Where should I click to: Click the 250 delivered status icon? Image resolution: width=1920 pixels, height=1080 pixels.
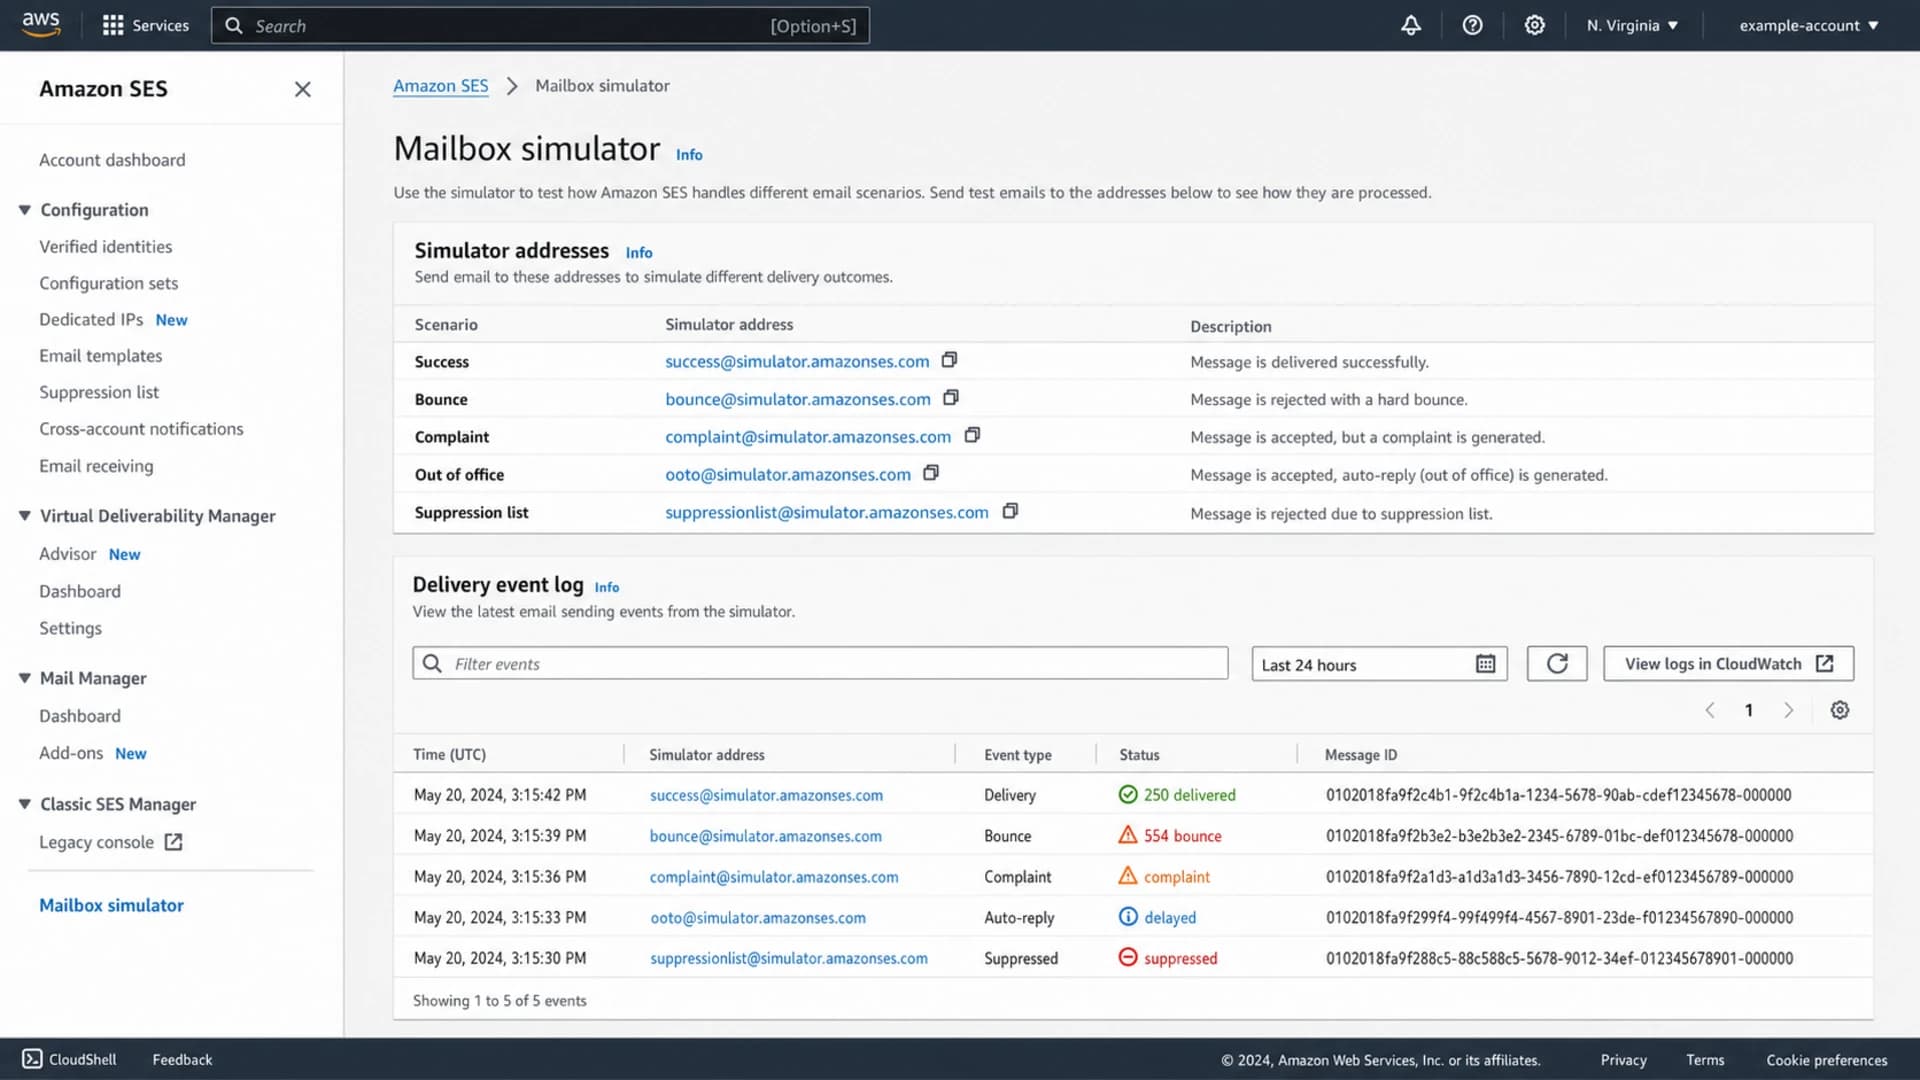point(1128,794)
